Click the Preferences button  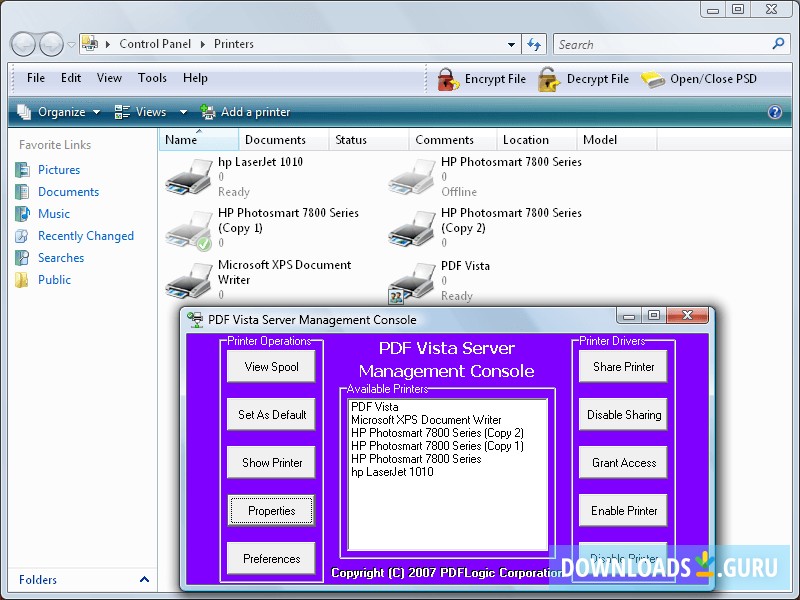click(x=271, y=558)
